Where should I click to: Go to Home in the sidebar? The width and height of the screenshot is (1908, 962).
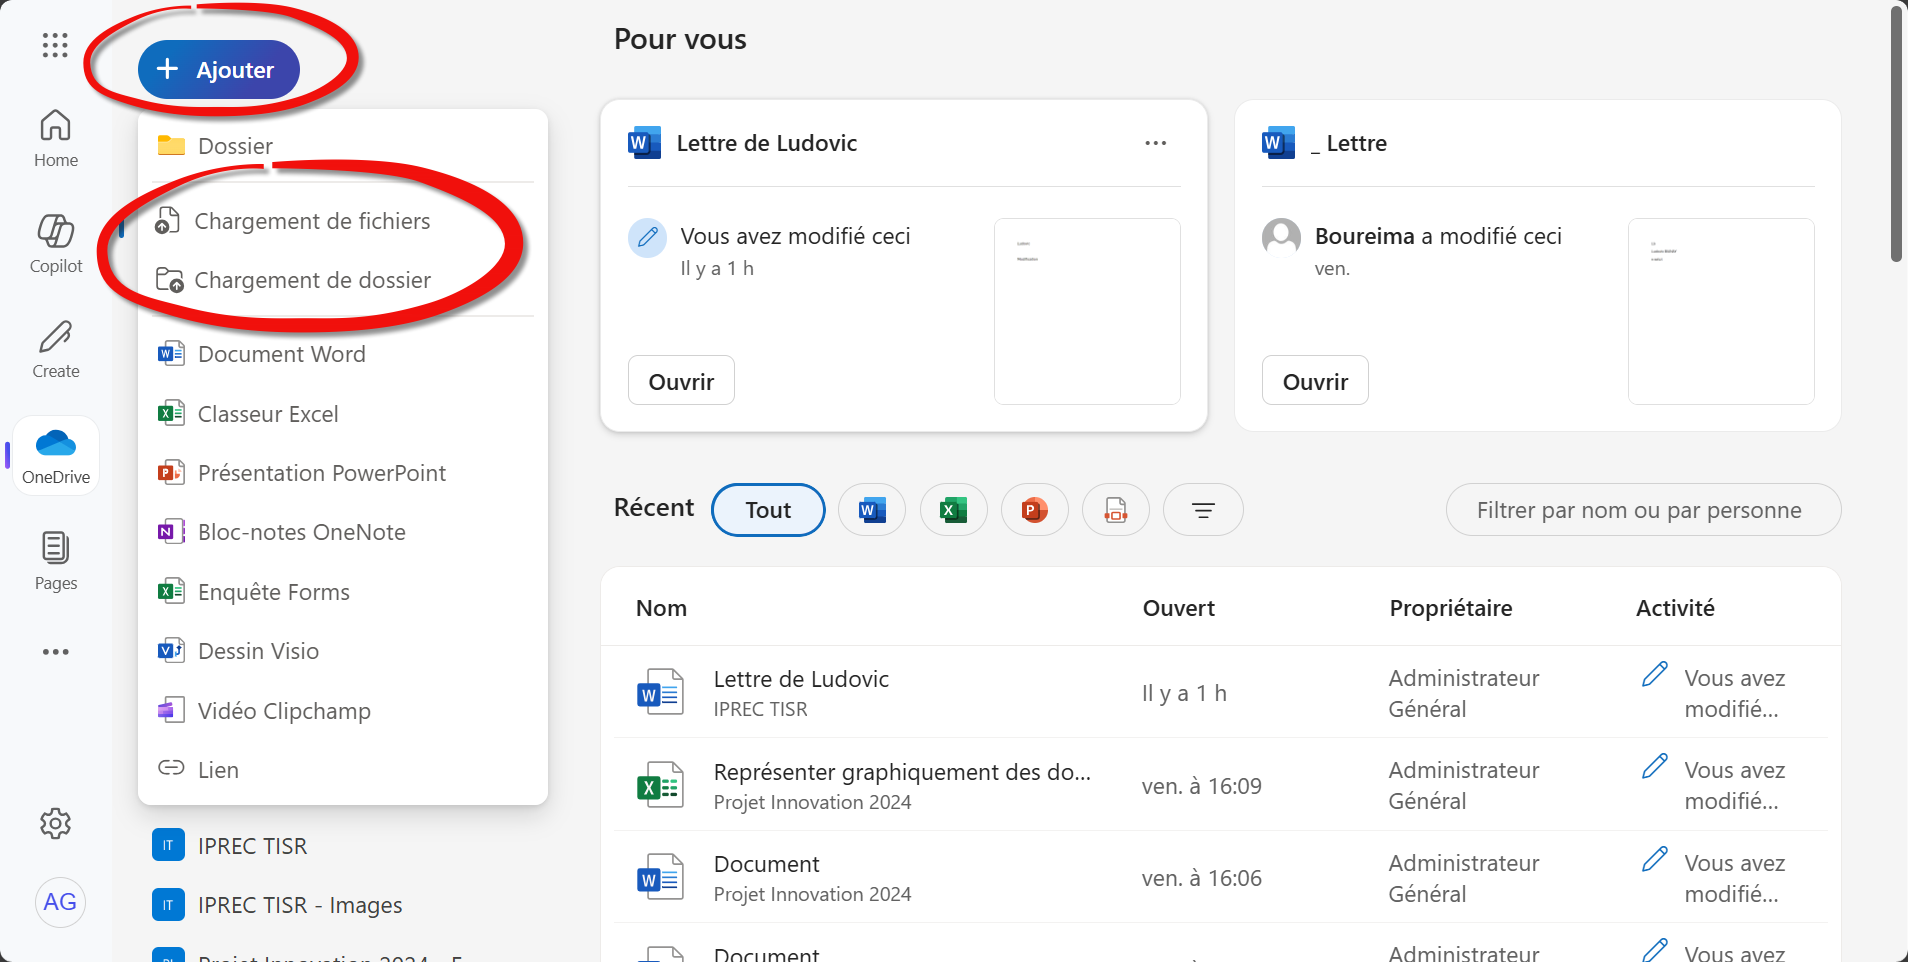coord(56,138)
